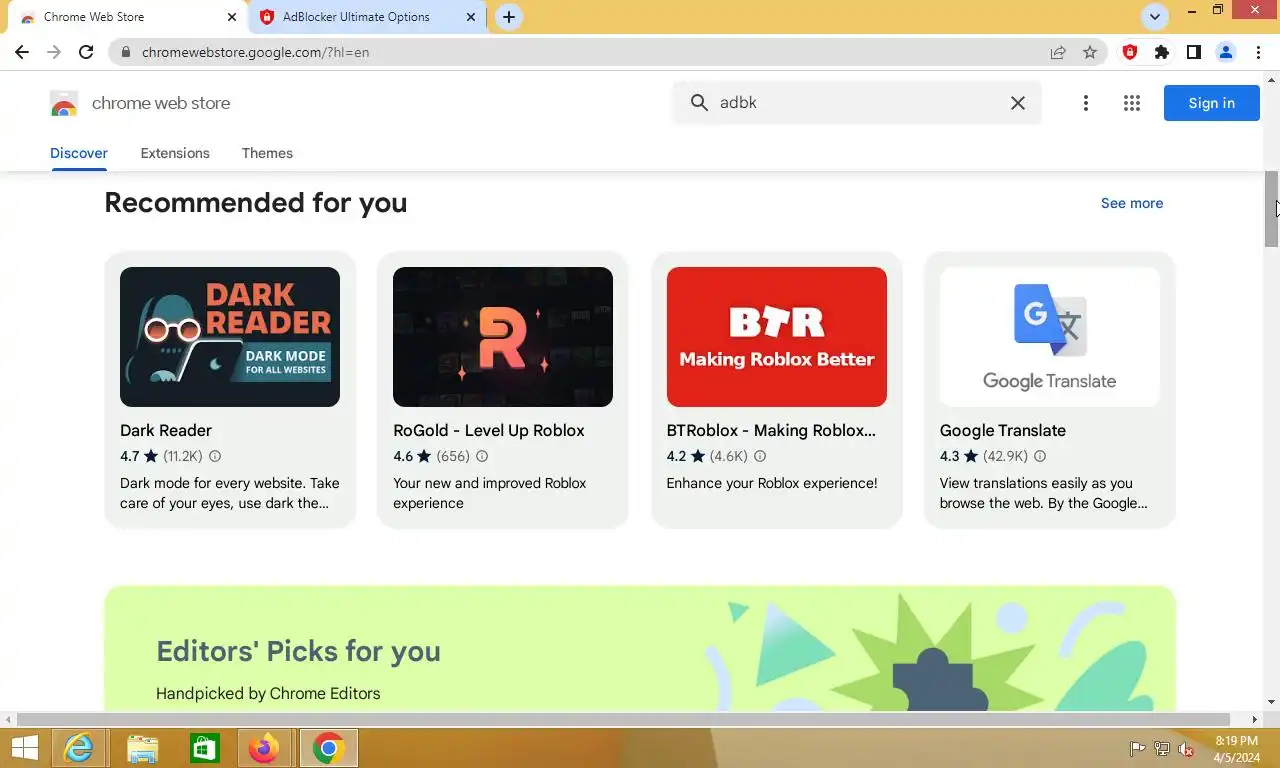Switch to AdBlocker Ultimate Options tab
Image resolution: width=1280 pixels, height=768 pixels.
pyautogui.click(x=368, y=17)
